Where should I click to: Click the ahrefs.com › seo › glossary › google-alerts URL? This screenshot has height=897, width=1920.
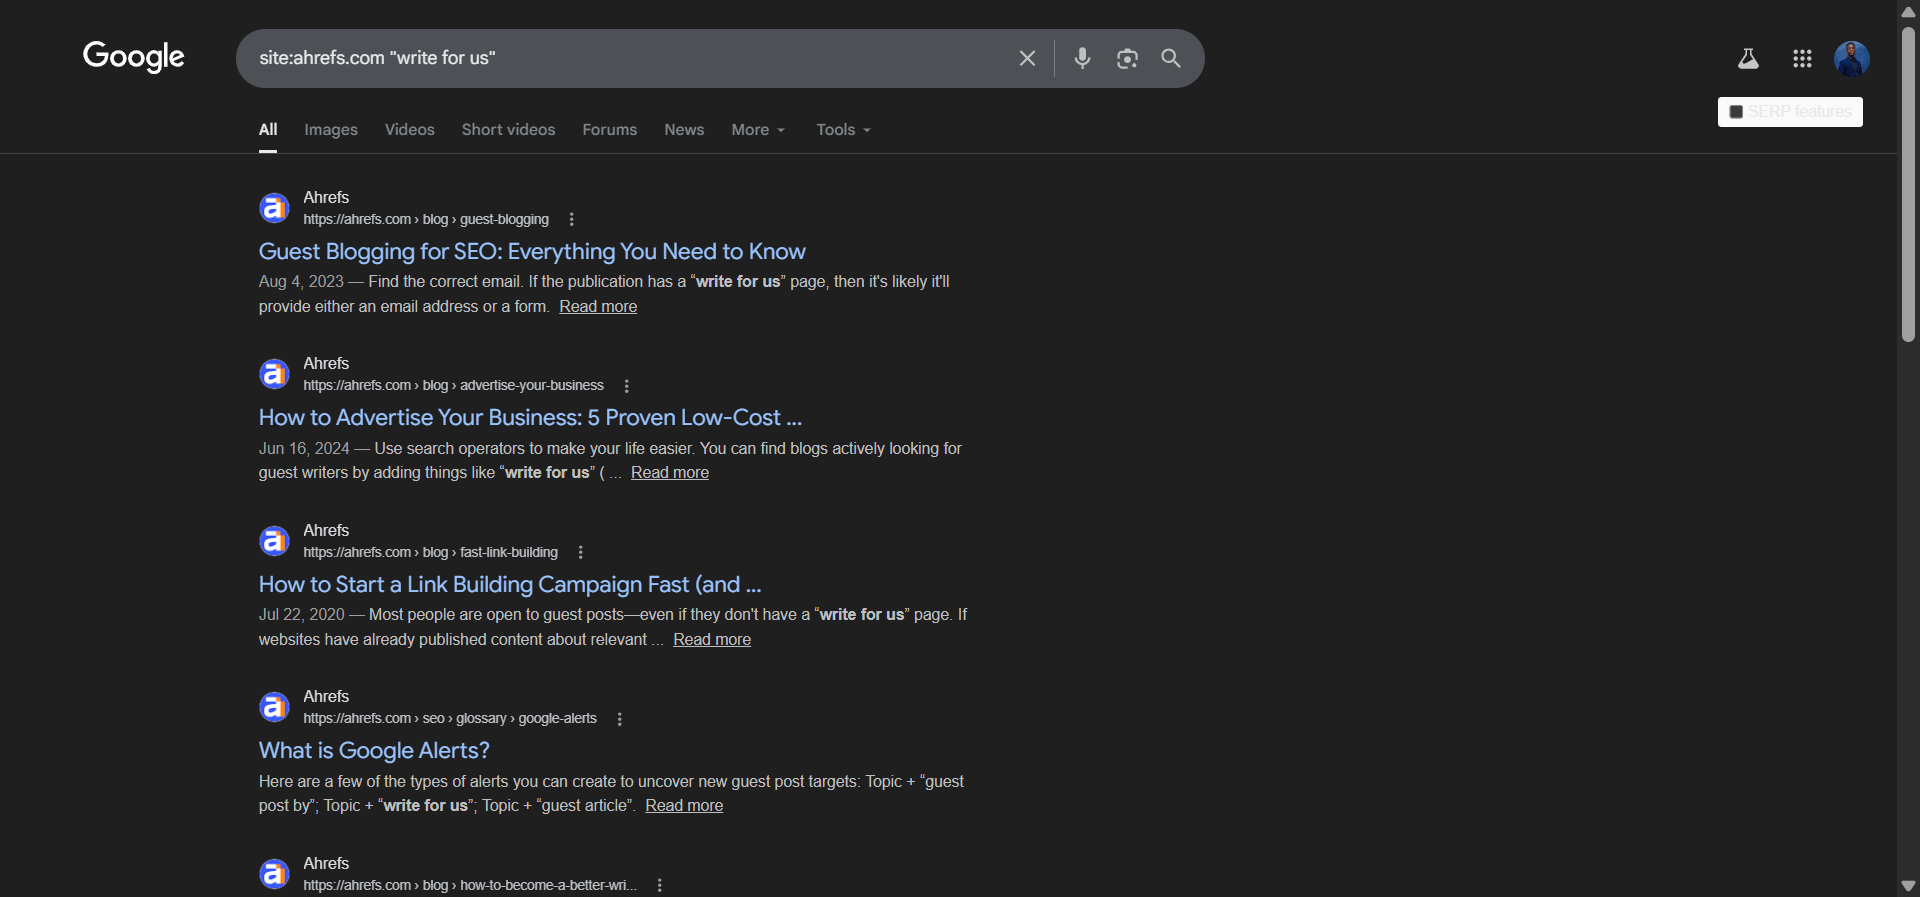click(450, 719)
